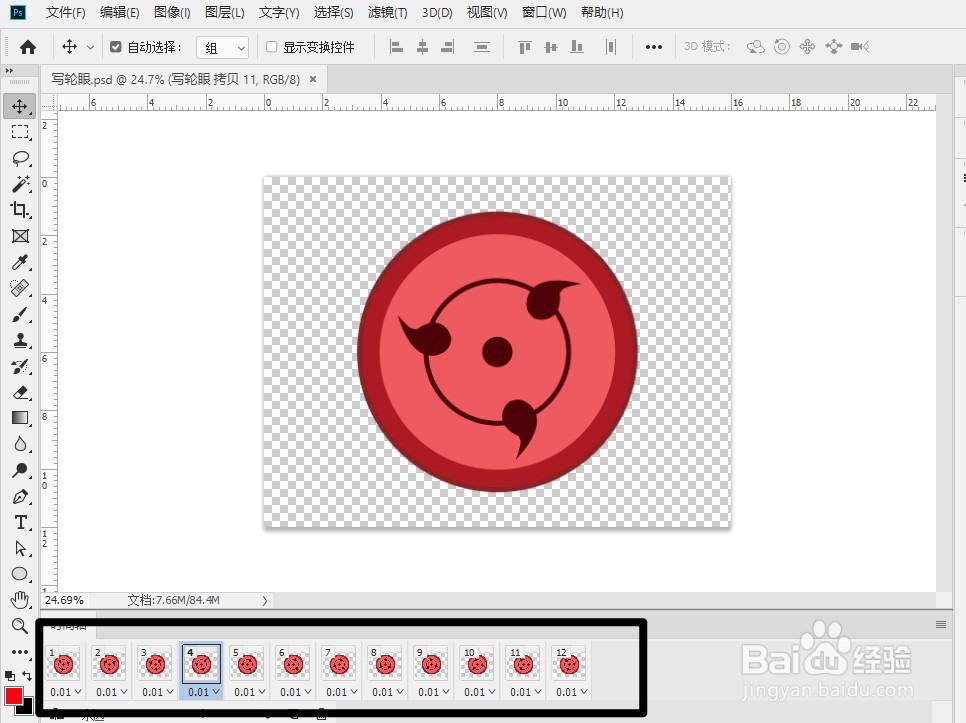Select the Gradient tool
The width and height of the screenshot is (966, 723).
(20, 418)
